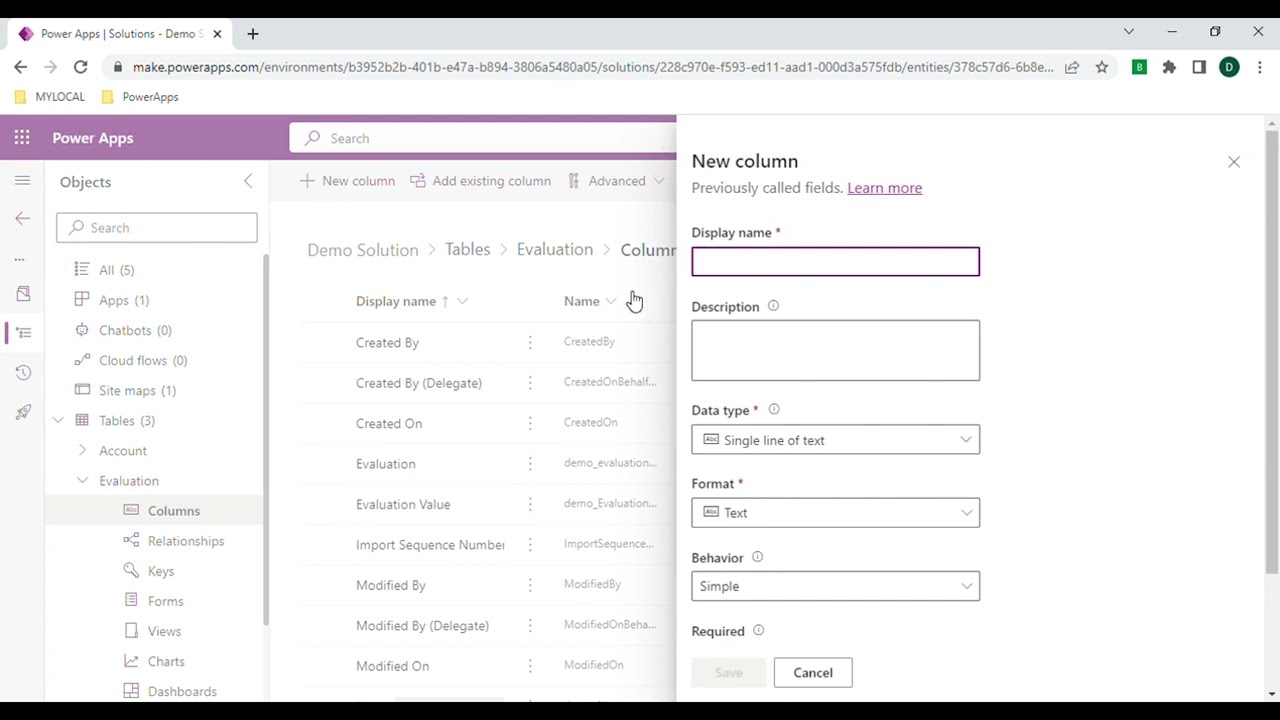Open more options for Modified By row

coord(530,585)
